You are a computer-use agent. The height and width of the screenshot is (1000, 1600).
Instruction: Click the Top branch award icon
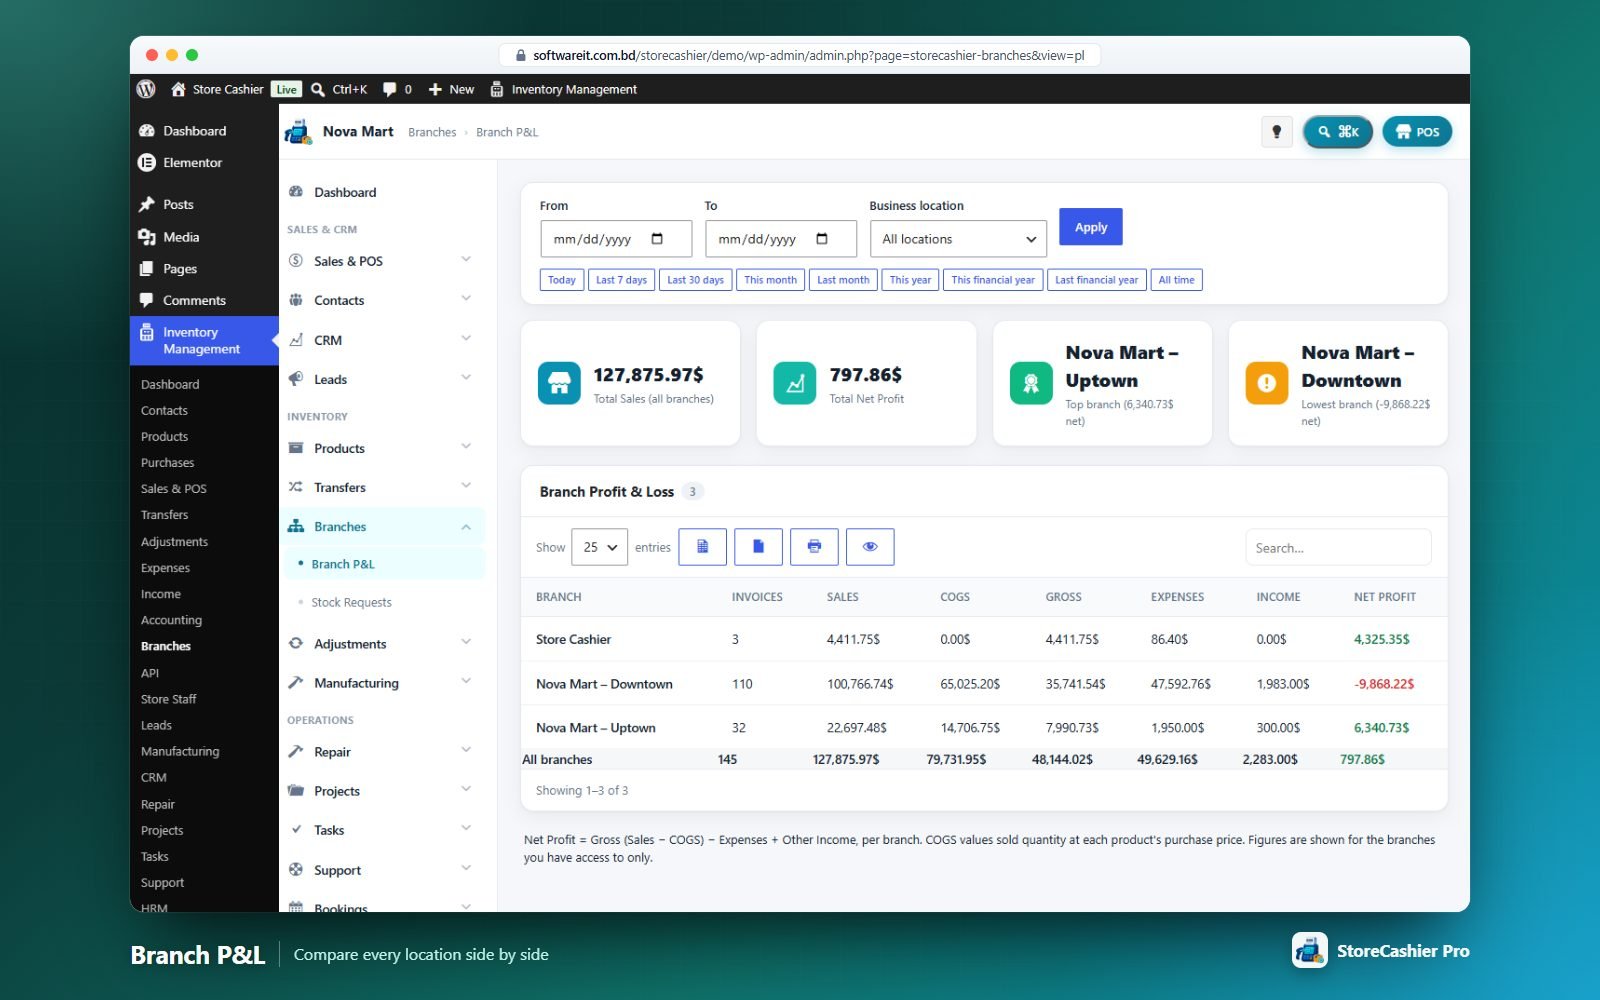[x=1031, y=383]
